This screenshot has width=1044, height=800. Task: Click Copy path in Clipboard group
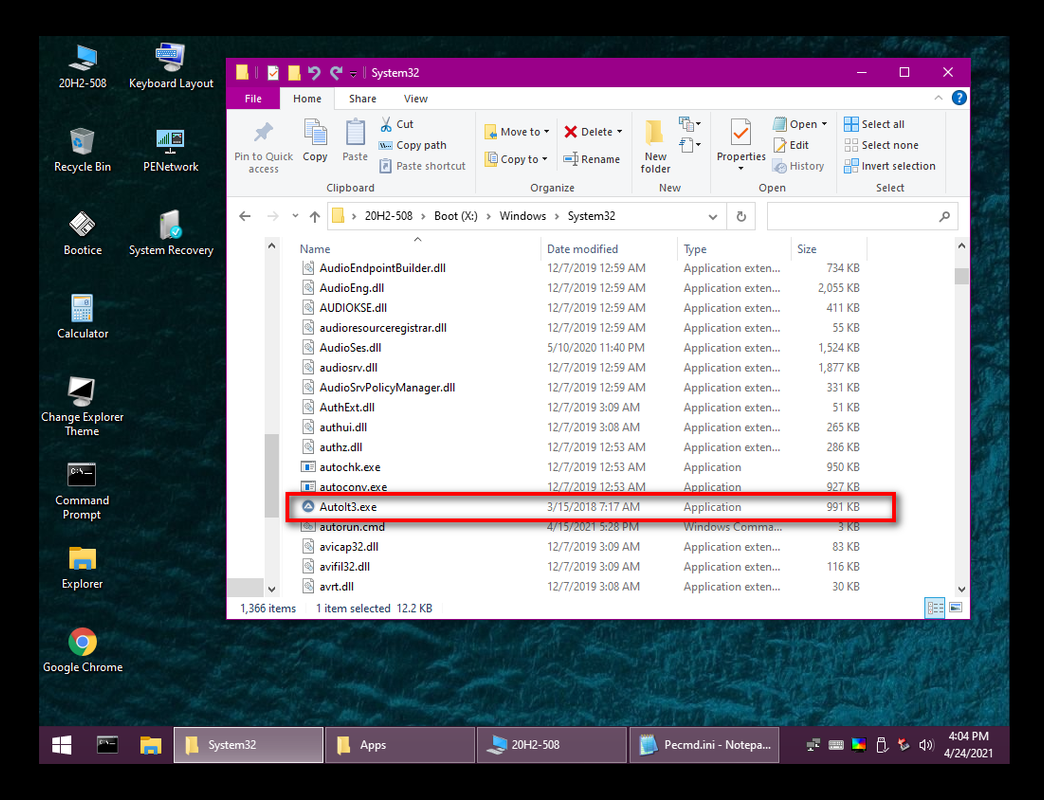413,145
